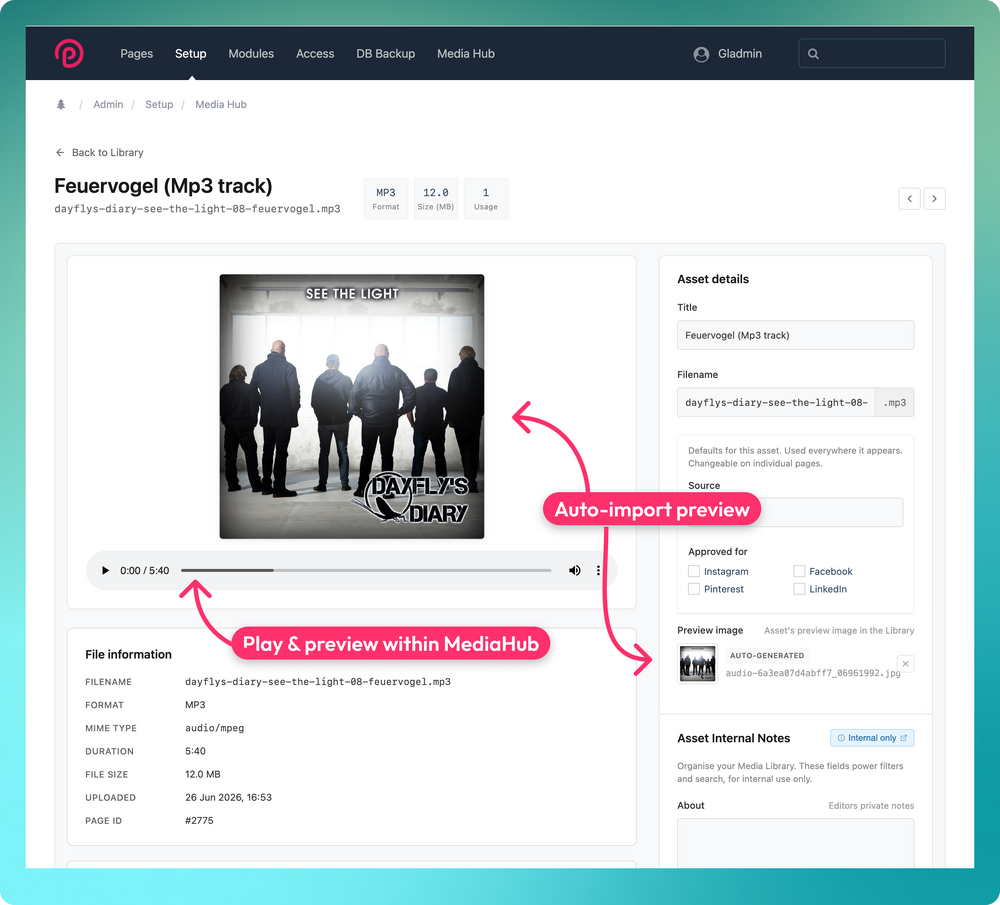Select the audio/mpeg MIME type value
Image resolution: width=1000 pixels, height=905 pixels.
[215, 728]
